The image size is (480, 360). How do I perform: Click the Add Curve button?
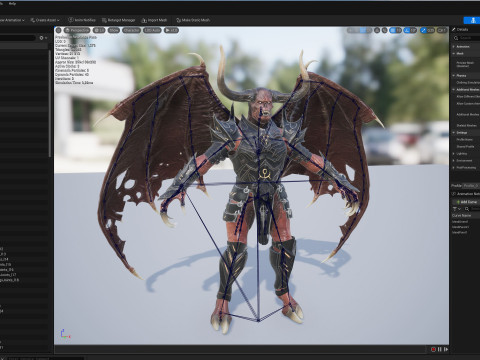pos(466,202)
